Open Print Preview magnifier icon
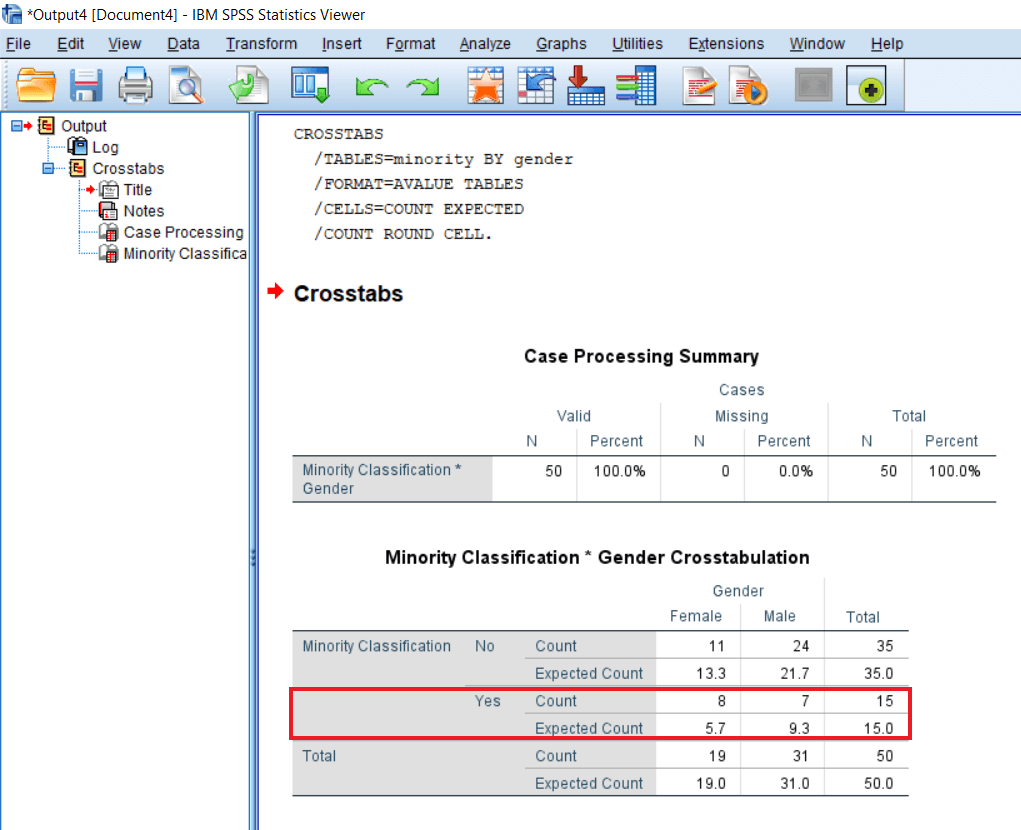The width and height of the screenshot is (1021, 830). tap(186, 85)
